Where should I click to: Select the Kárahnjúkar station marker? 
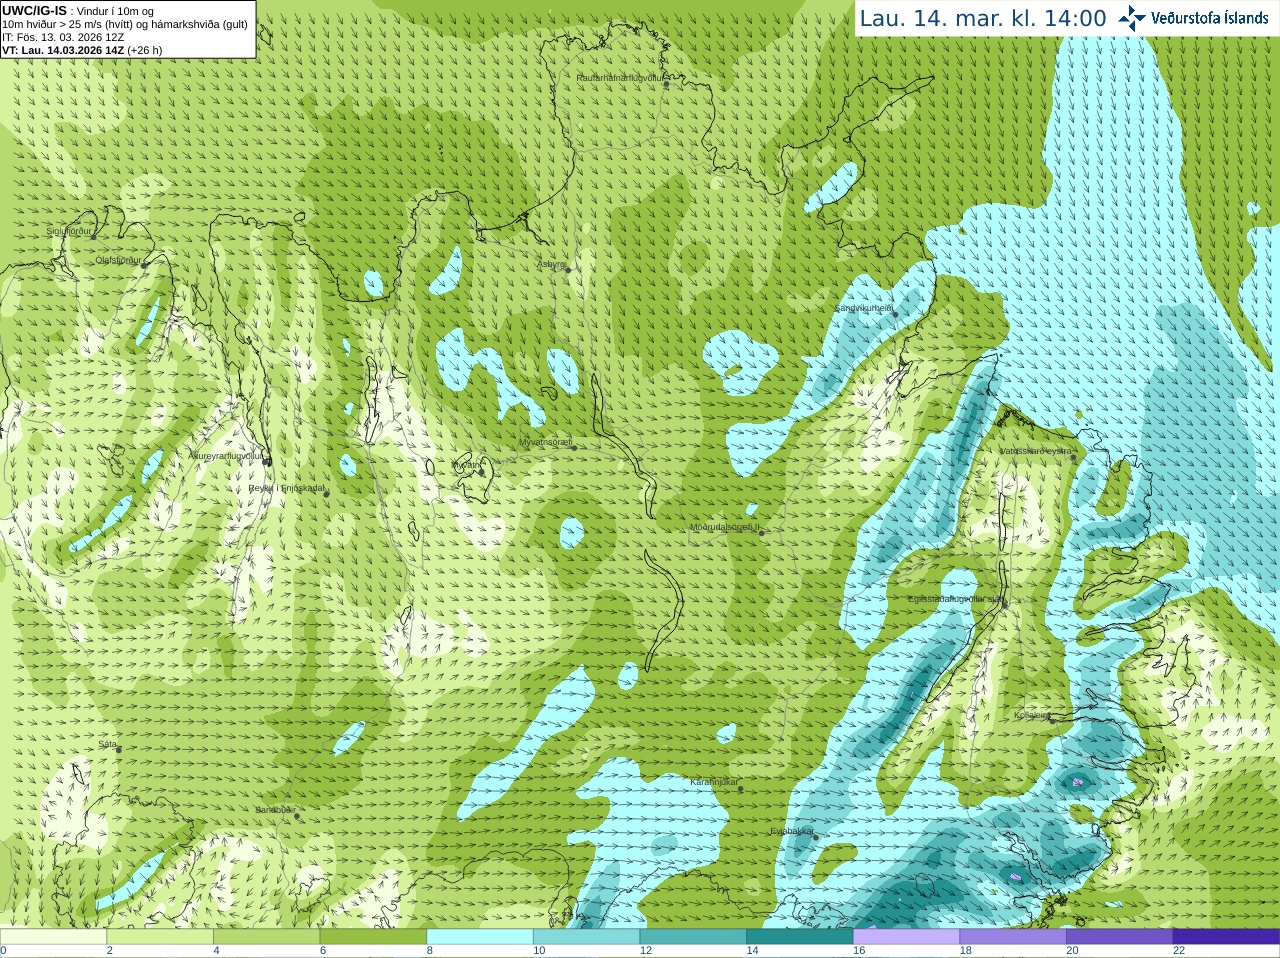pyautogui.click(x=741, y=789)
